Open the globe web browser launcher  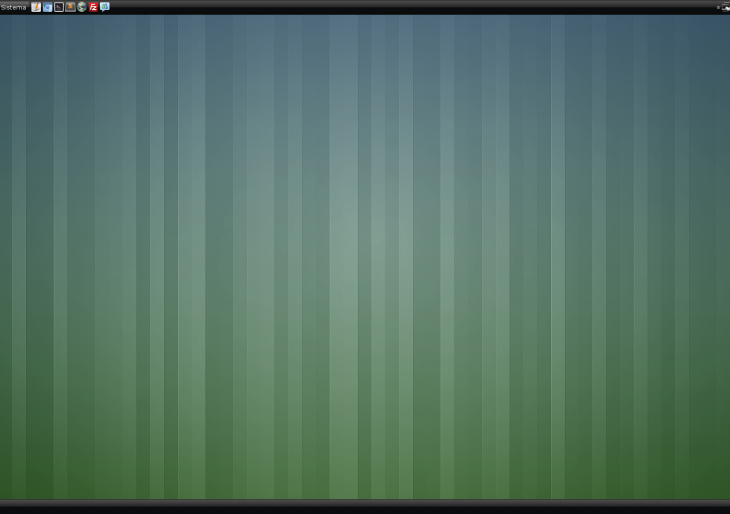tap(82, 7)
